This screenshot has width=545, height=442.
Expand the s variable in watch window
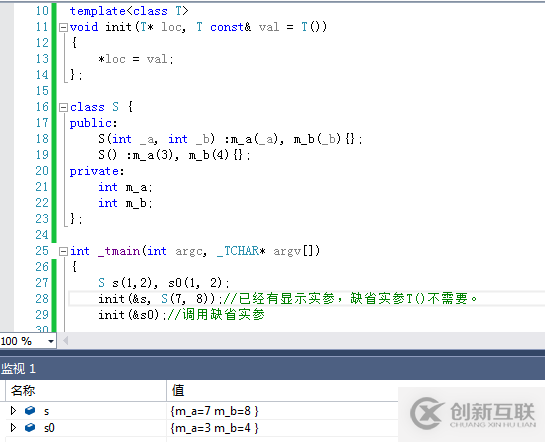click(x=13, y=411)
